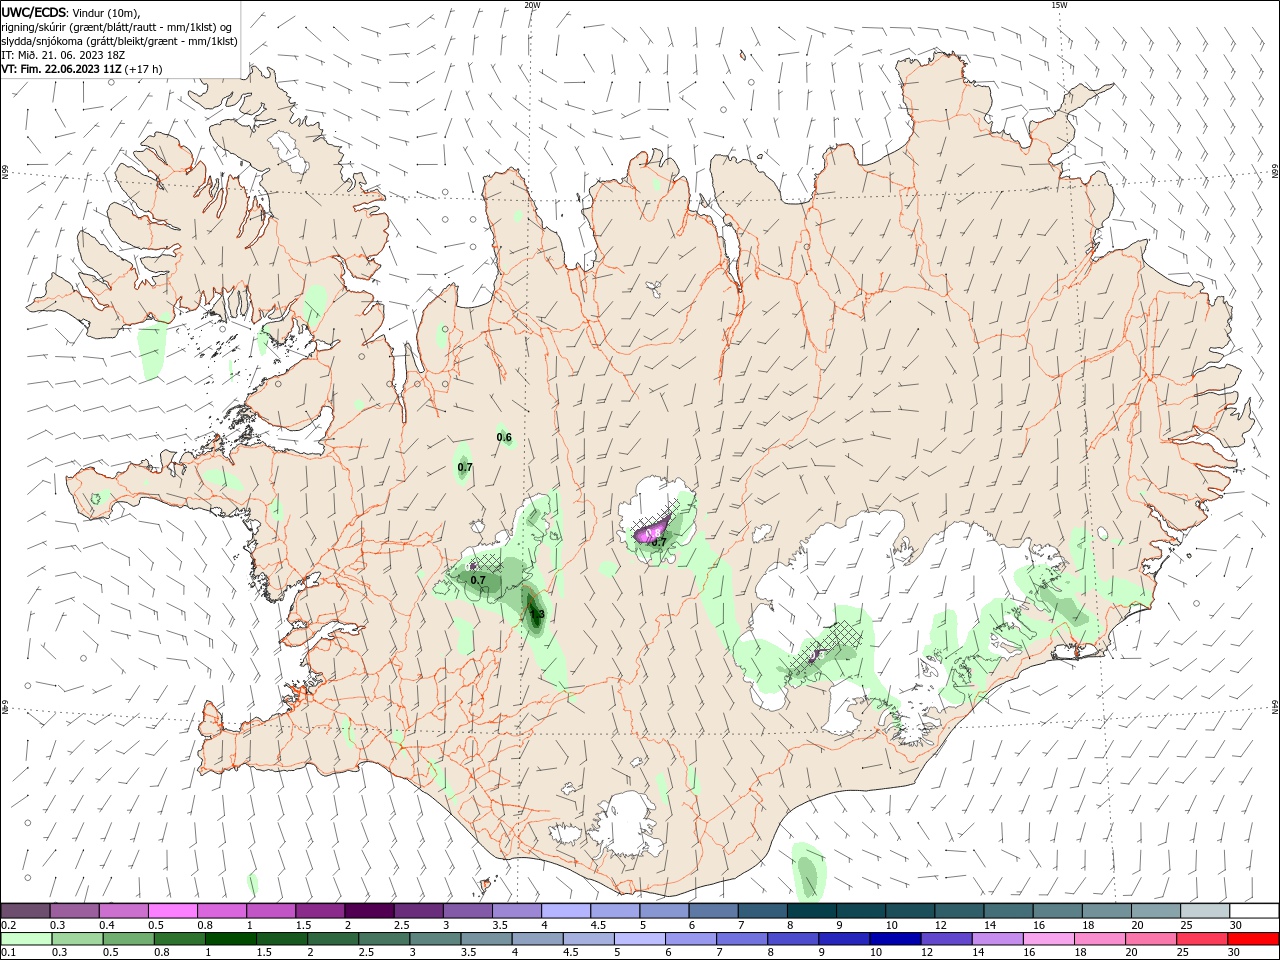Select the slydda/snjókoma legend description line
This screenshot has width=1280, height=960.
click(120, 41)
